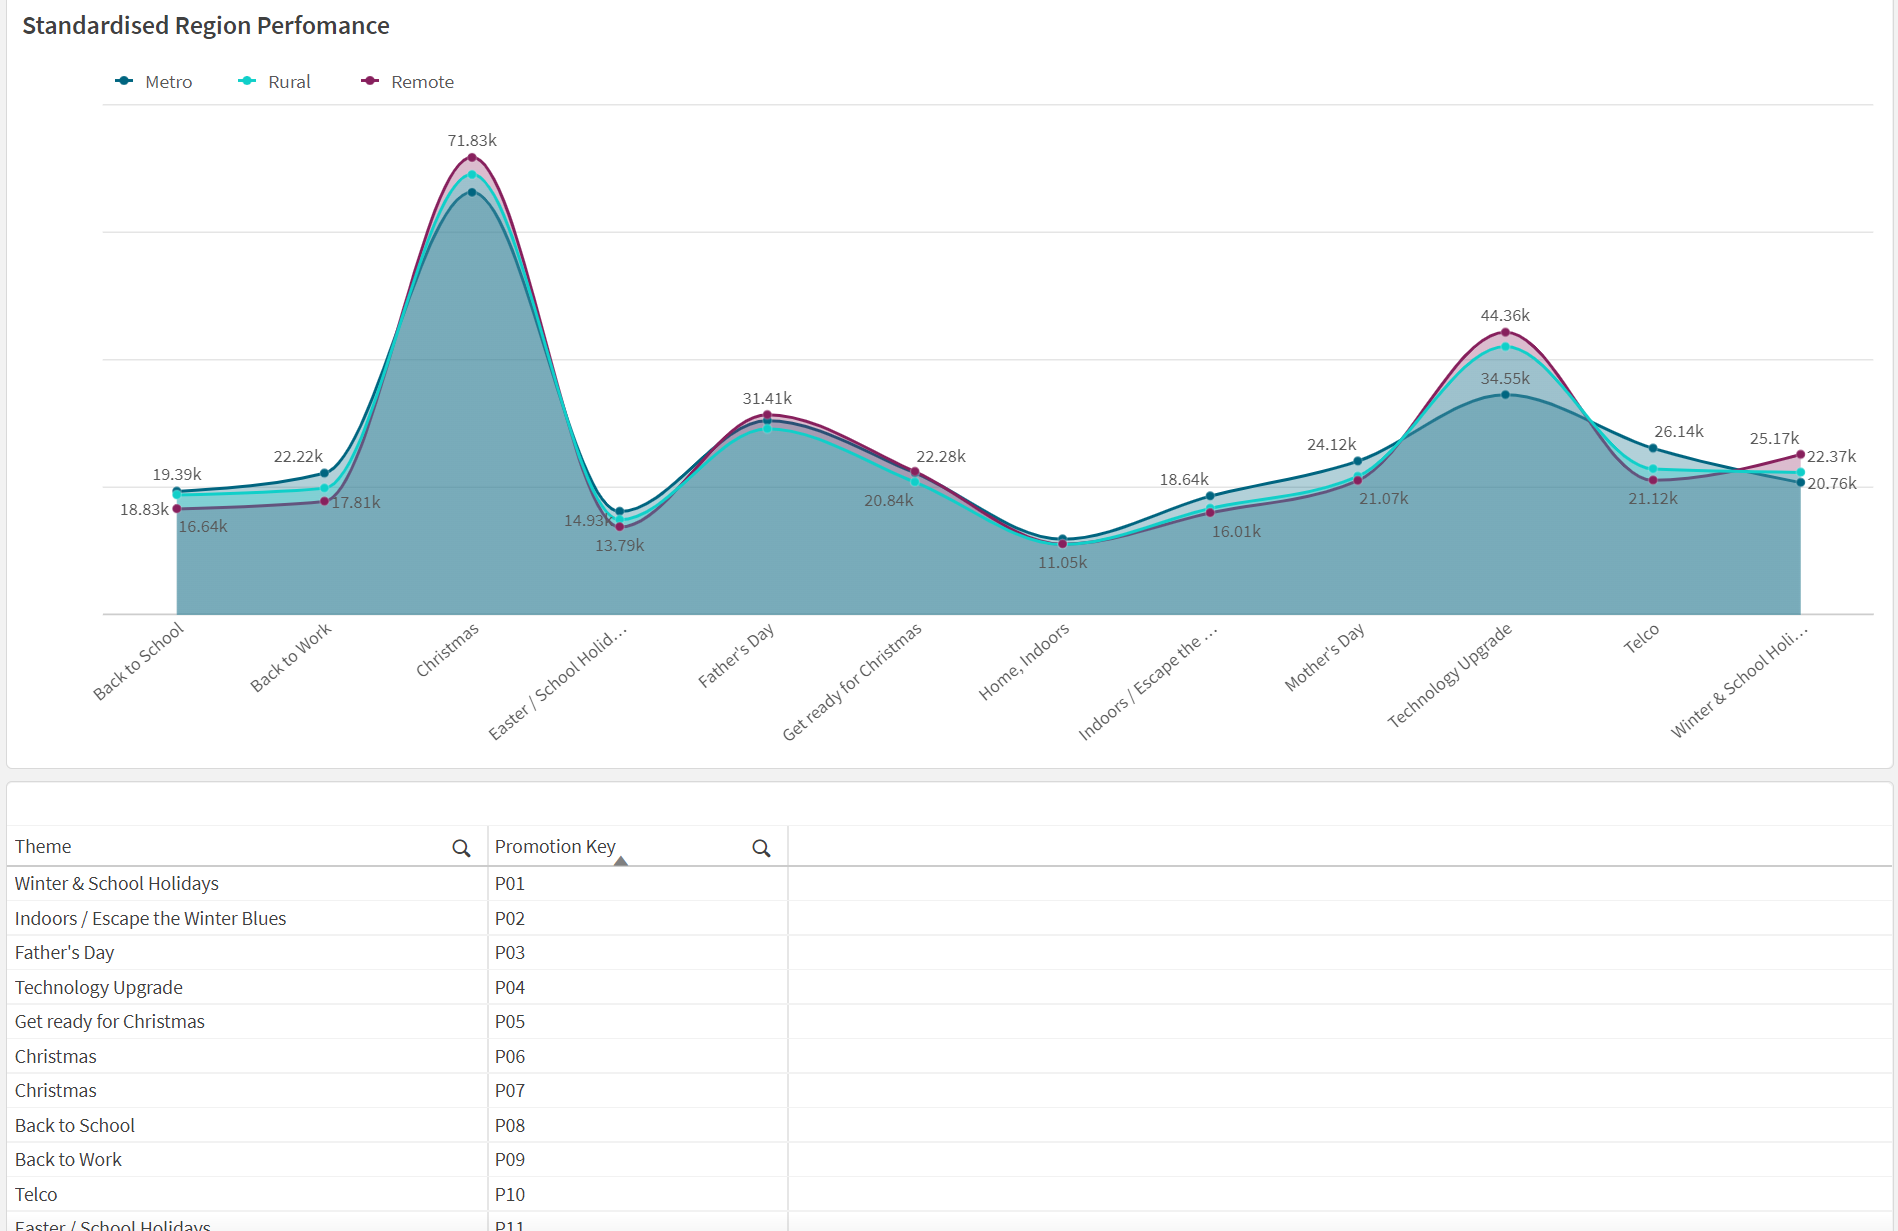Click the Christmas x-axis label

(447, 650)
